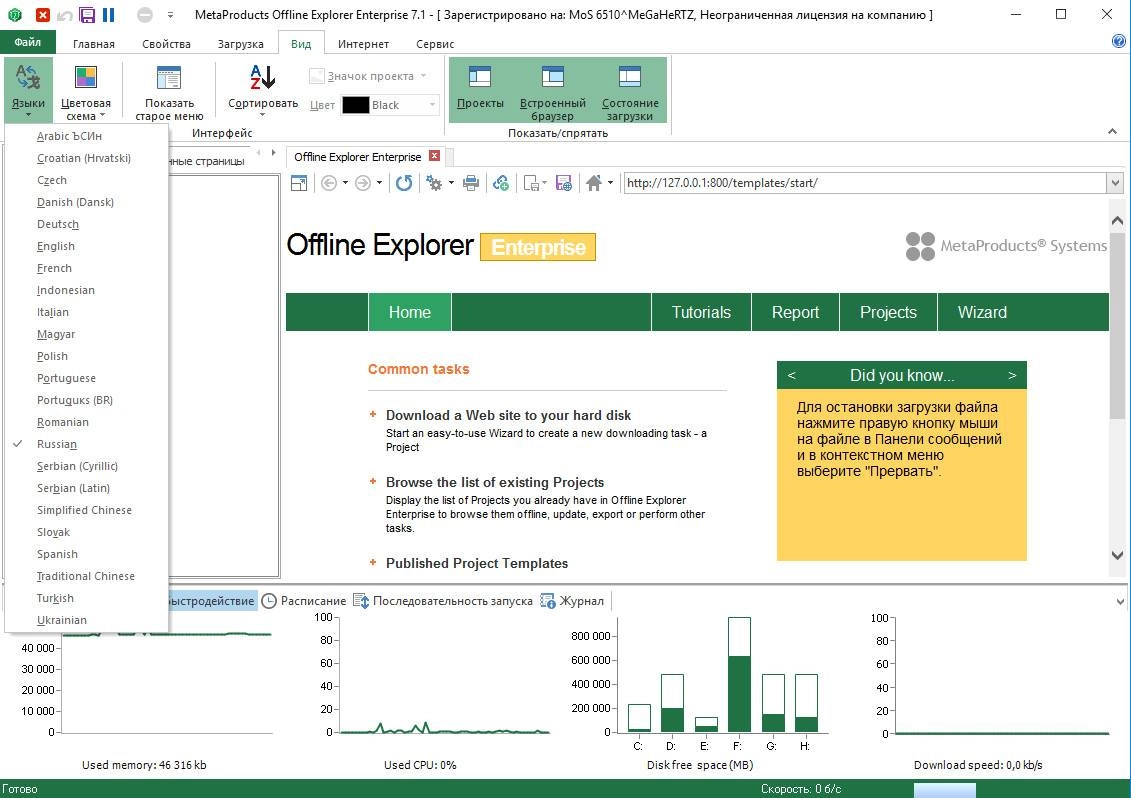Select Simplified Chinese language
This screenshot has width=1131, height=798.
(x=87, y=510)
